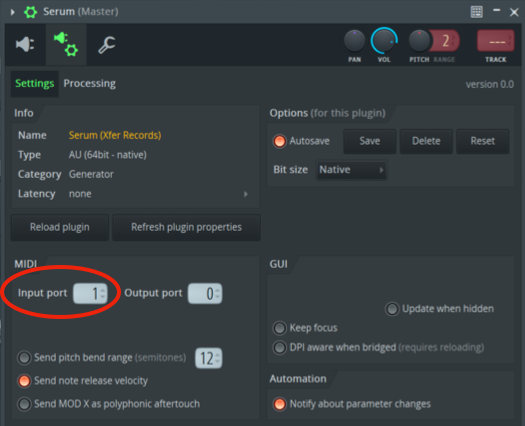The height and width of the screenshot is (426, 525).
Task: Open the mixer TRACK selector
Action: click(496, 41)
